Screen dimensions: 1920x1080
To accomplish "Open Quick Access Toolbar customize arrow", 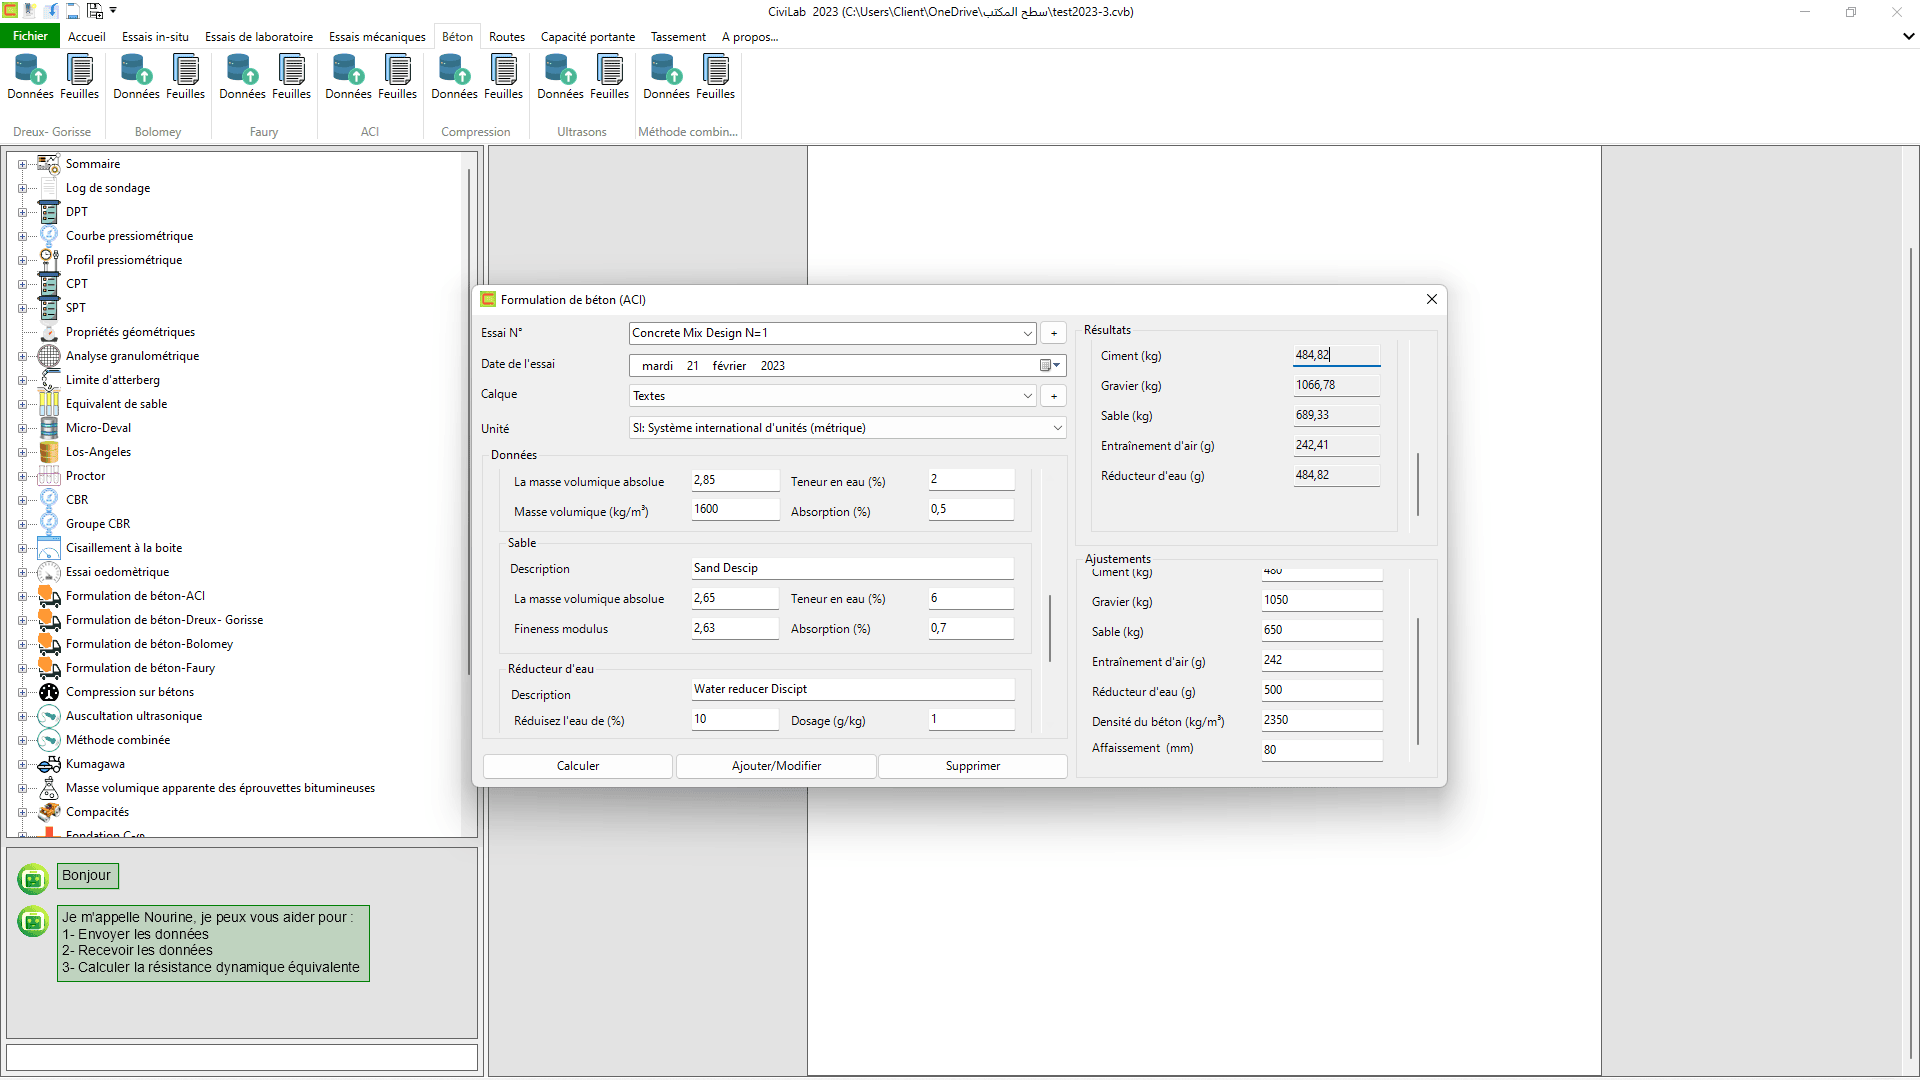I will coord(113,11).
